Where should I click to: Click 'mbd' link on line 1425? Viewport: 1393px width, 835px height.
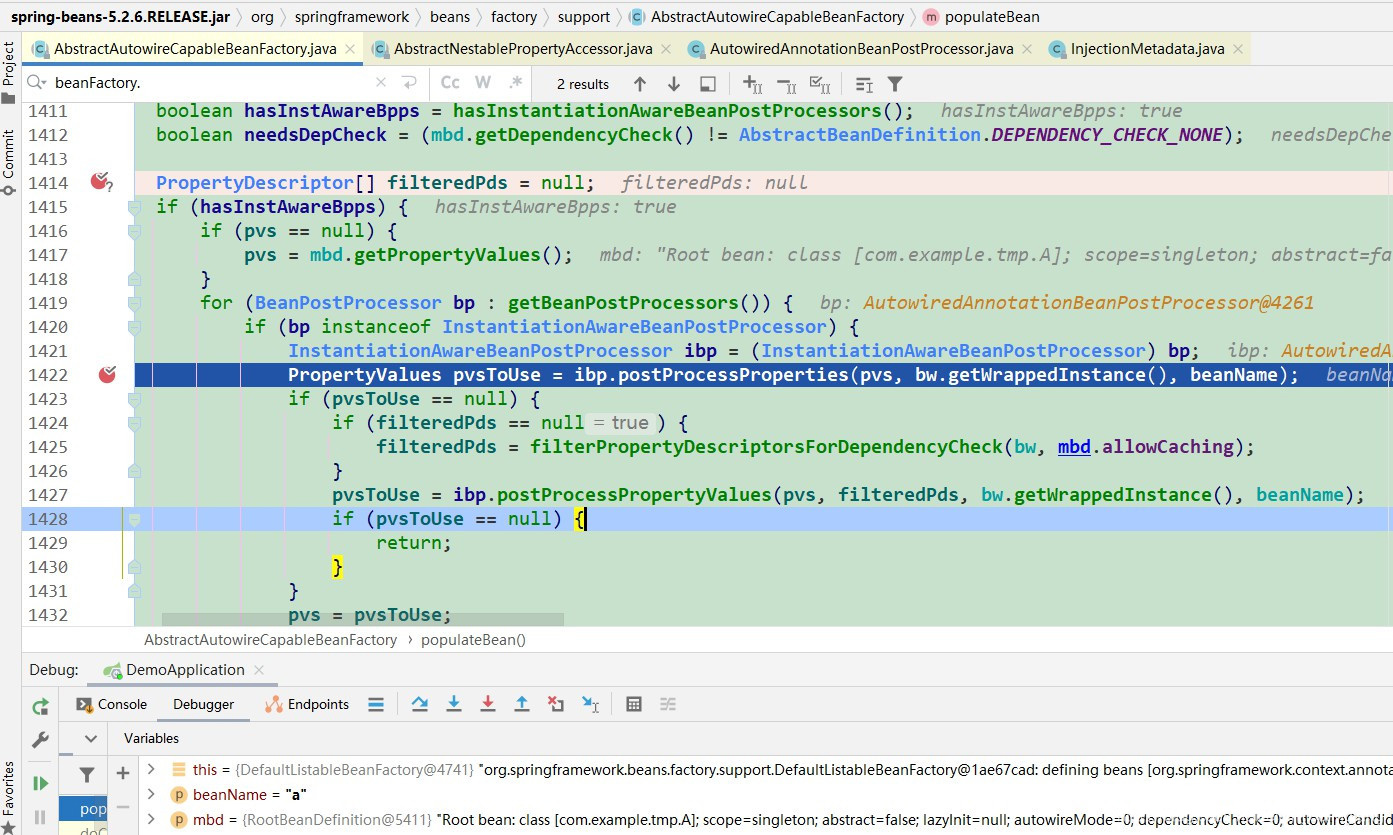(1074, 446)
